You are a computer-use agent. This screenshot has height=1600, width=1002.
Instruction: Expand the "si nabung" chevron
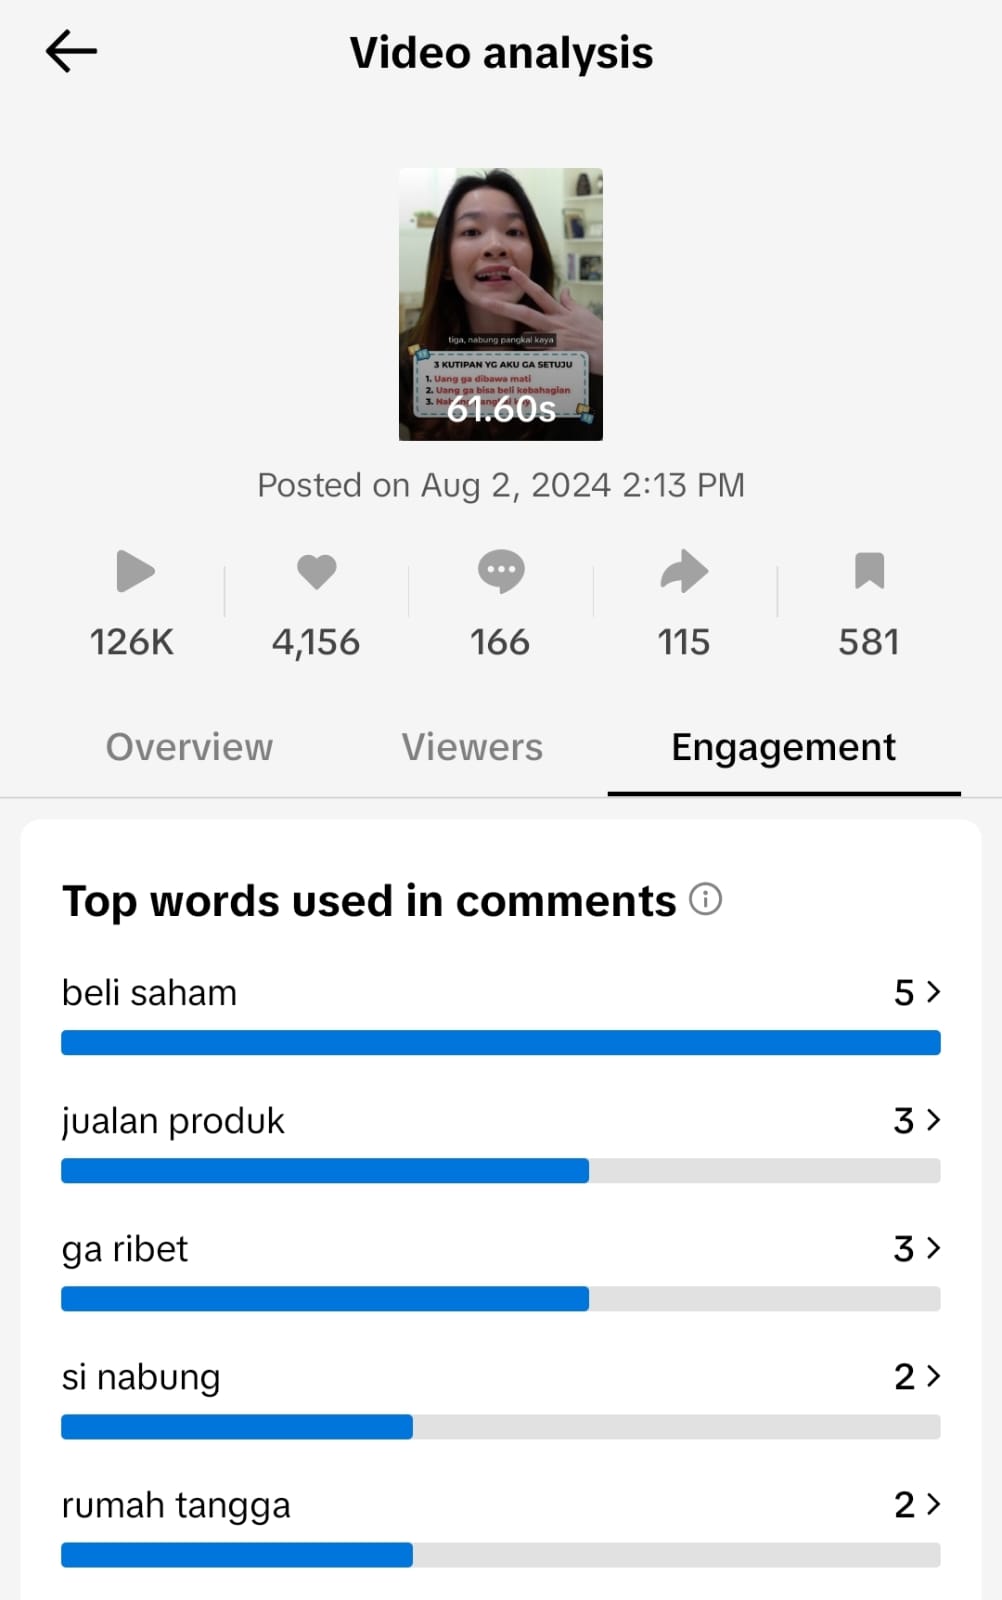(933, 1376)
